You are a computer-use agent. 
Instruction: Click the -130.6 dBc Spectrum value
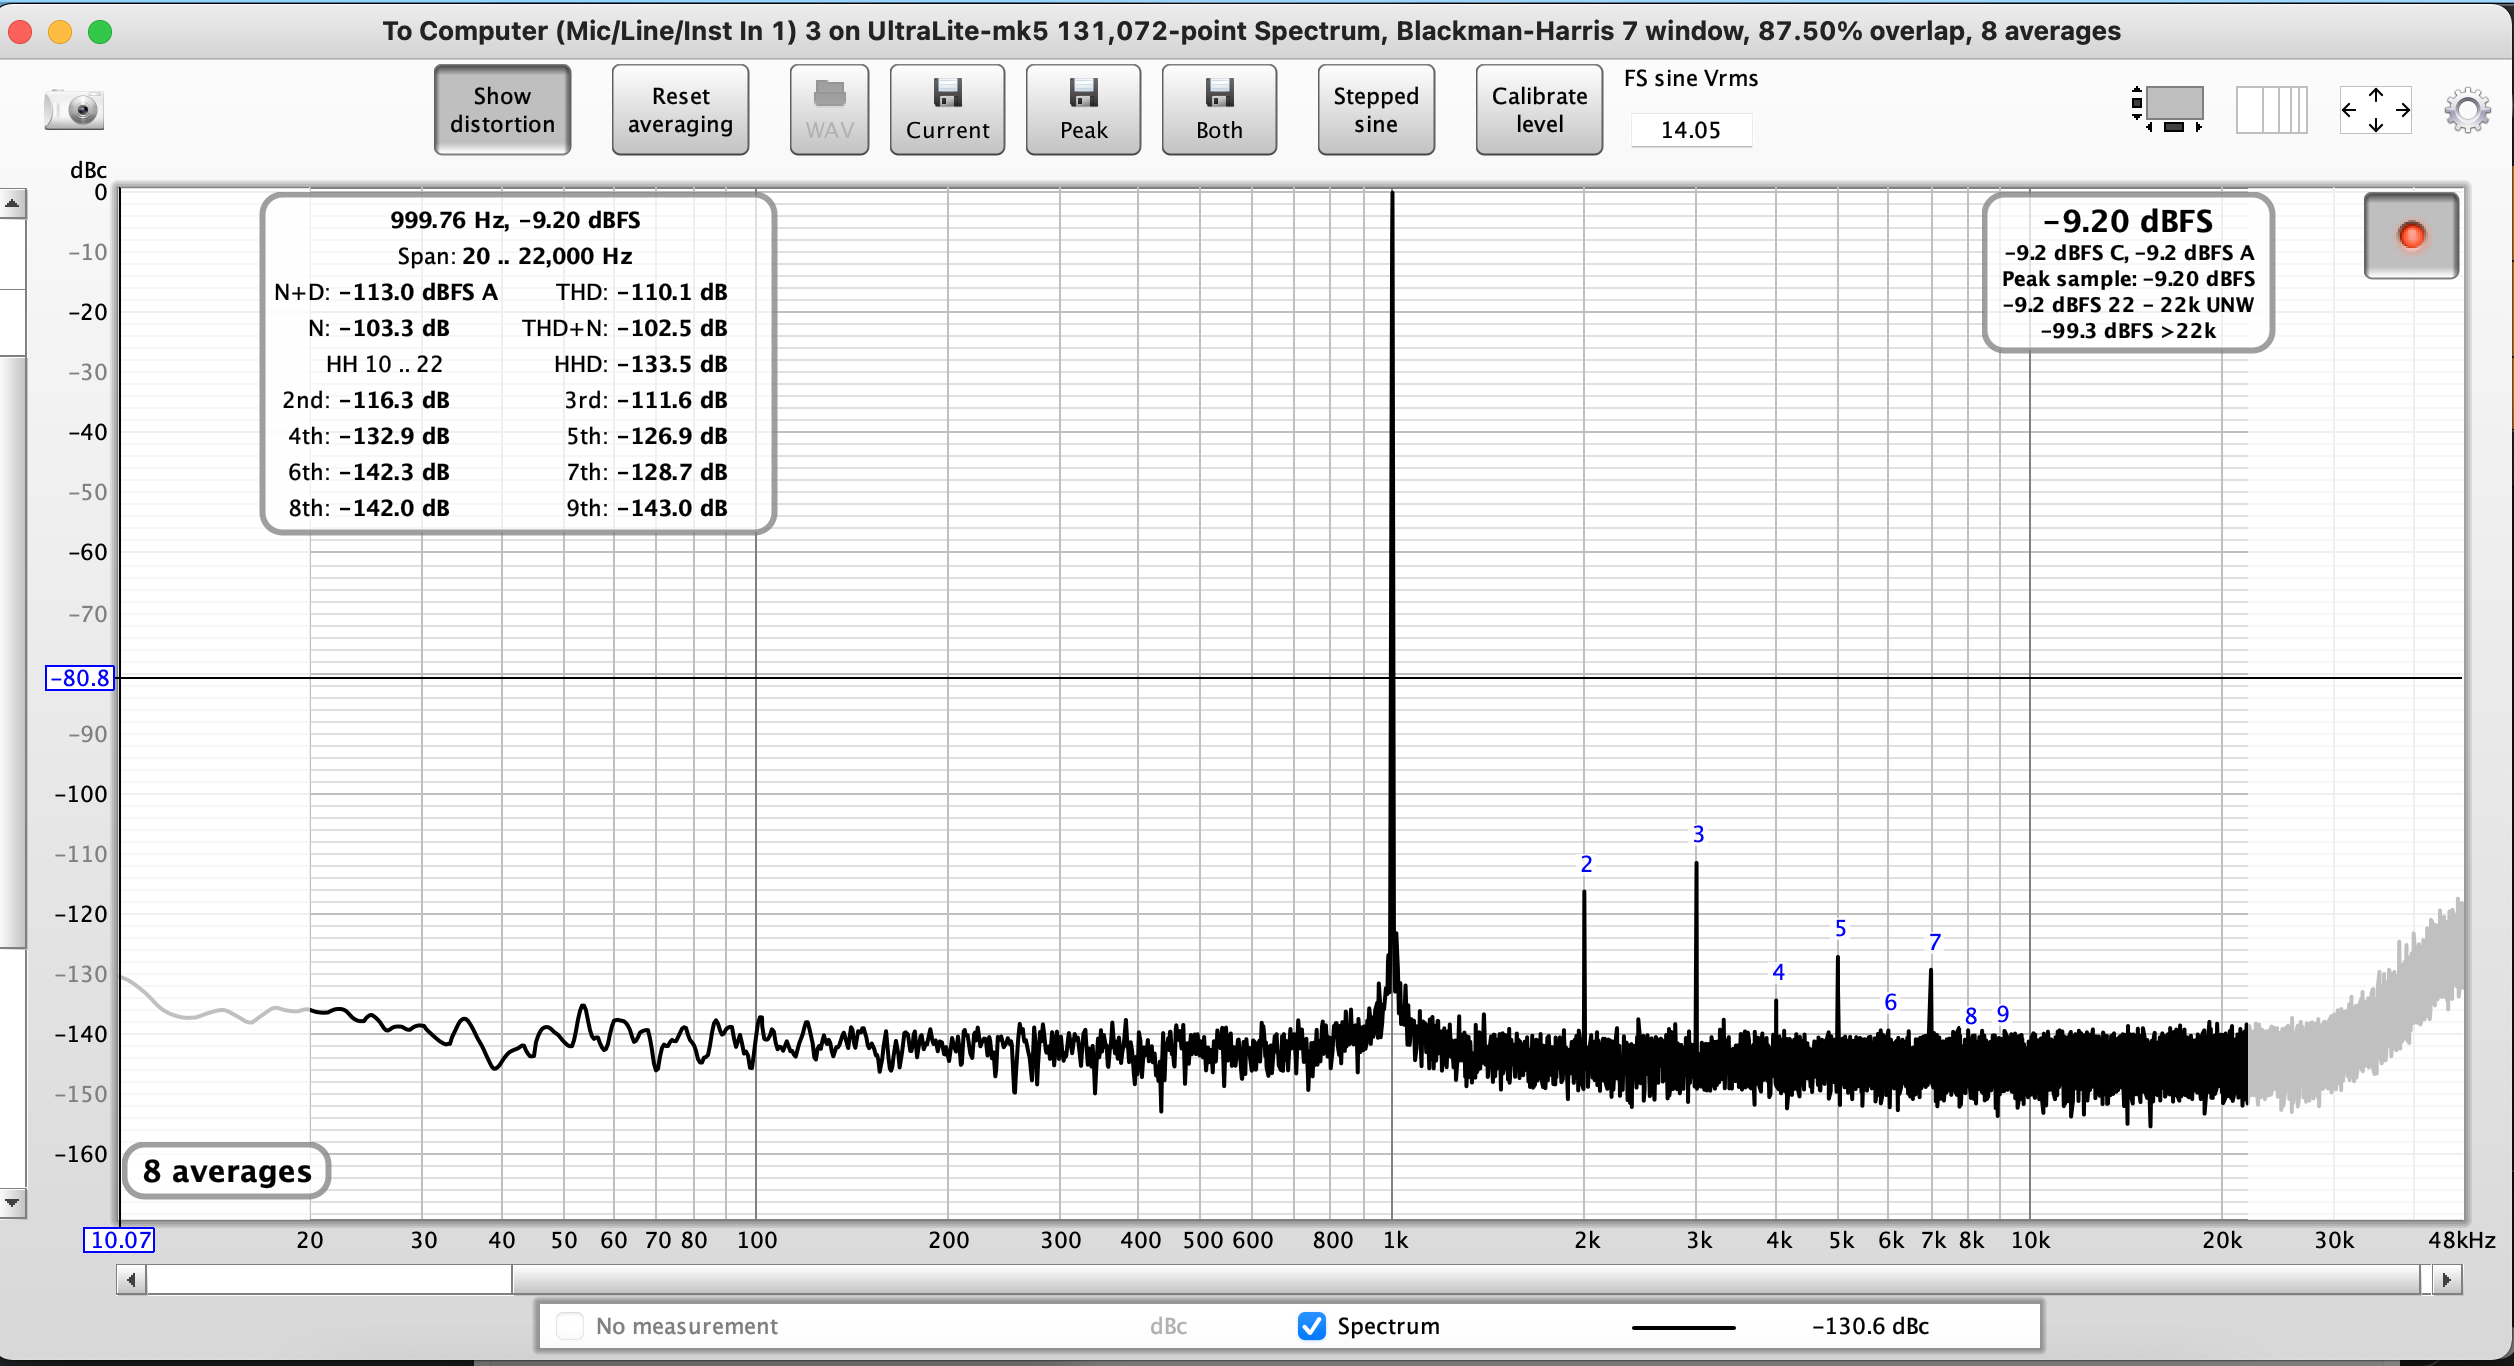click(x=1870, y=1326)
